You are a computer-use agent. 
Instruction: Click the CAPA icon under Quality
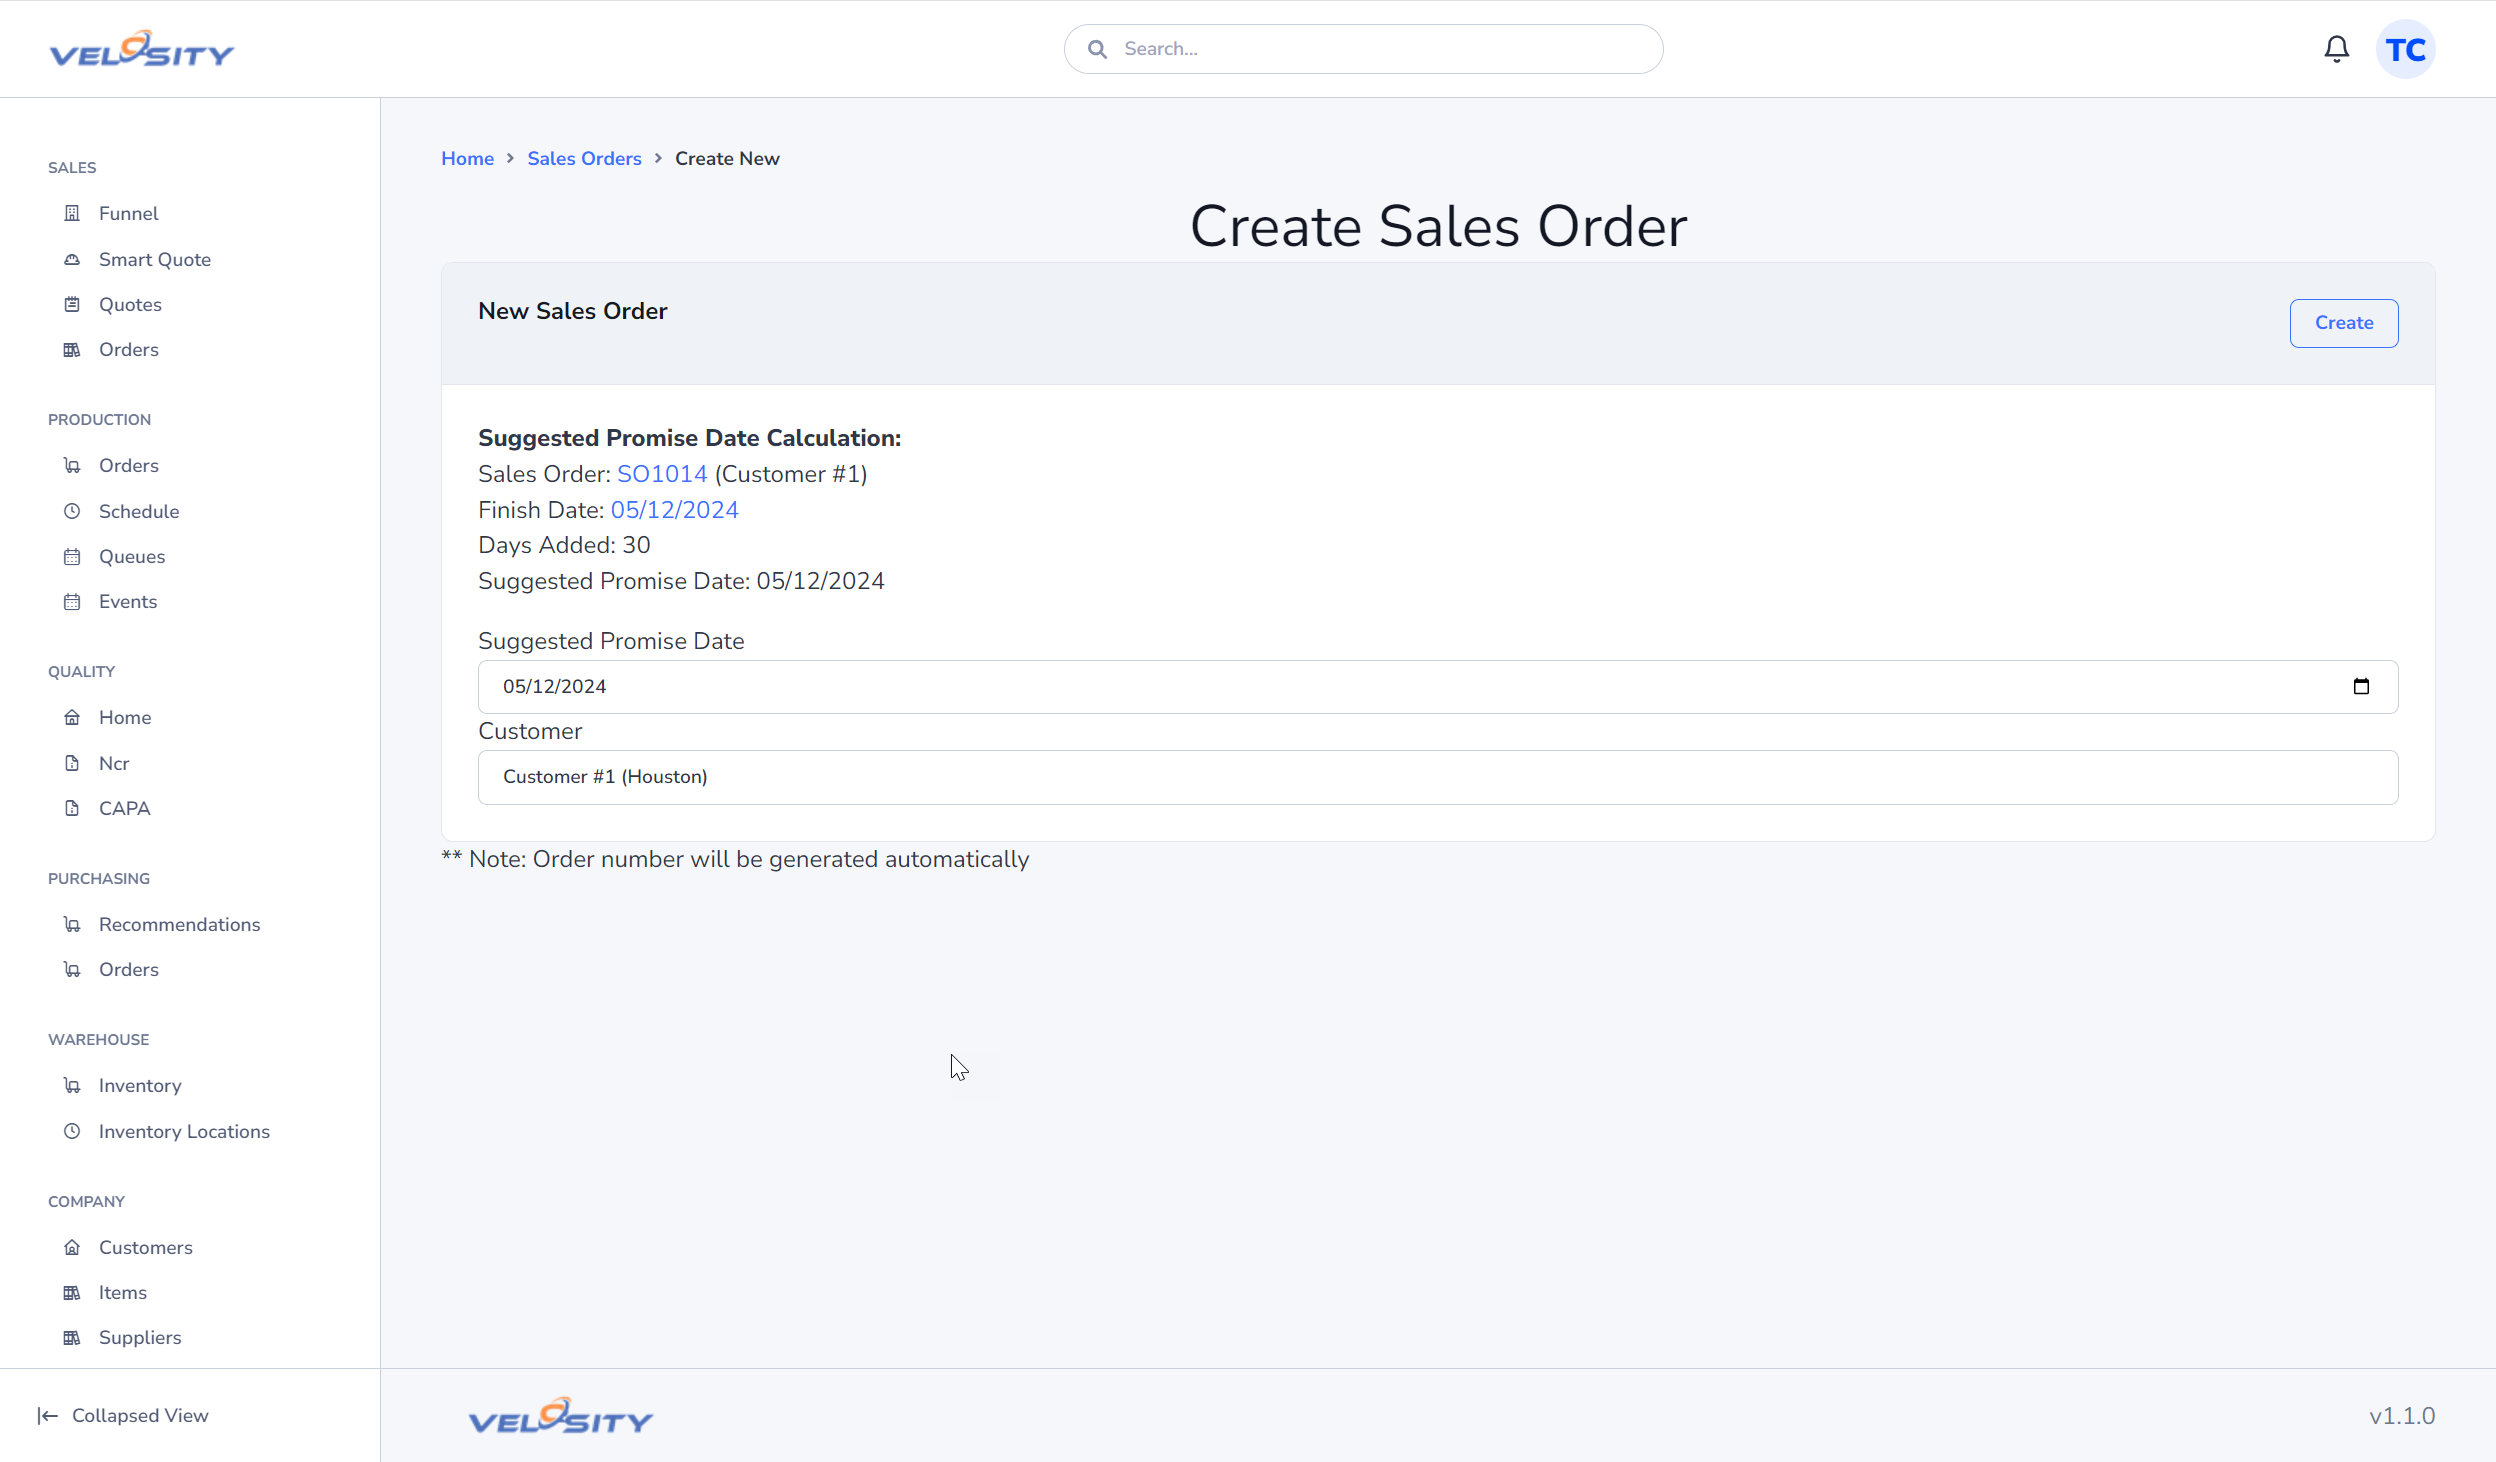pyautogui.click(x=73, y=808)
